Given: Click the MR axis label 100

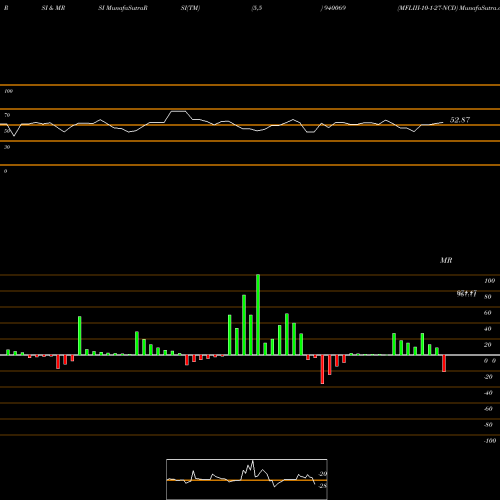Looking at the screenshot, I should click(489, 281).
